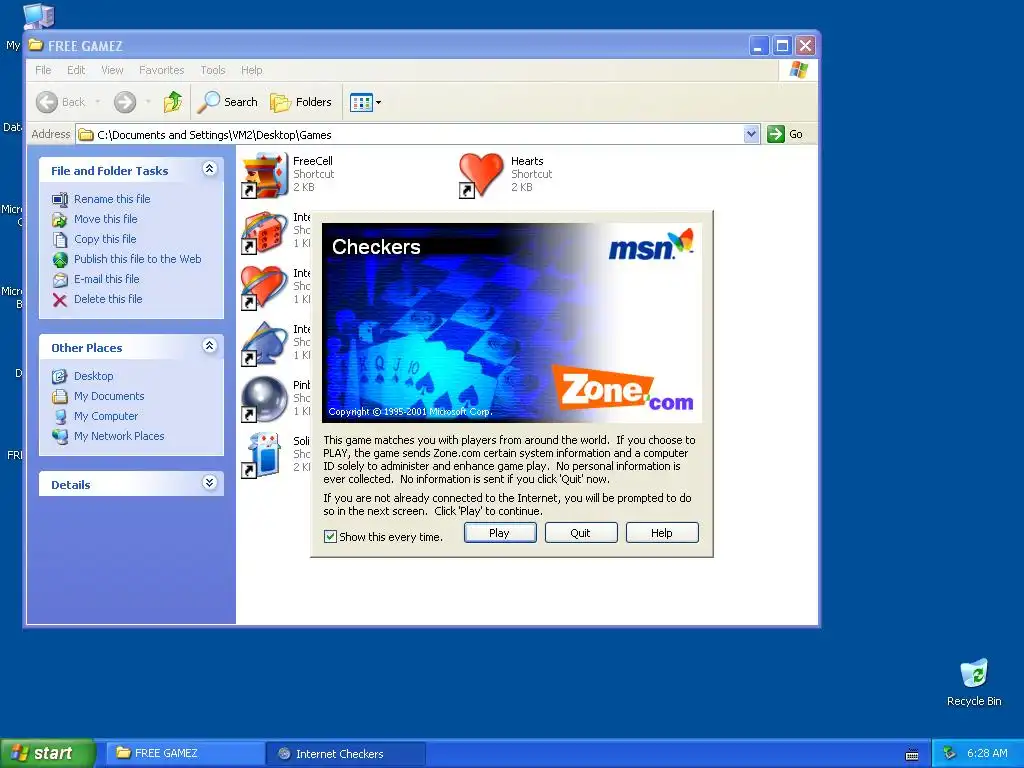Open the Help menu in Explorer

tap(251, 70)
